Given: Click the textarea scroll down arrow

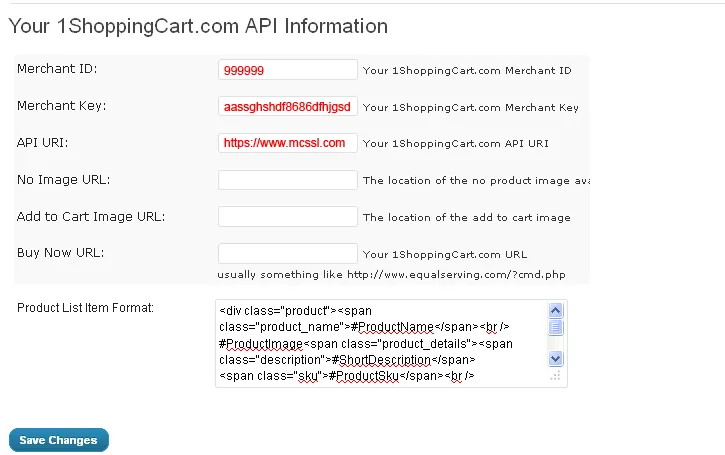Looking at the screenshot, I should [555, 358].
